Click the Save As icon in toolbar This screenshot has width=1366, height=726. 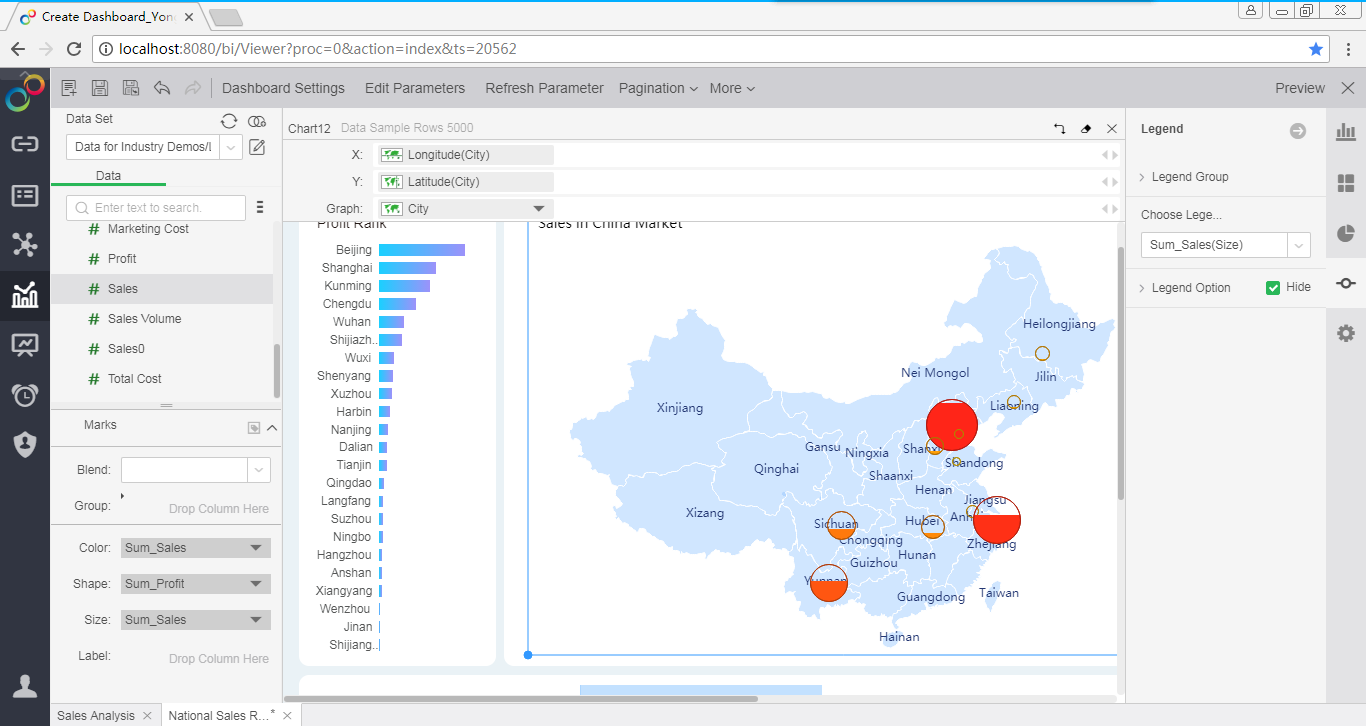[x=131, y=88]
